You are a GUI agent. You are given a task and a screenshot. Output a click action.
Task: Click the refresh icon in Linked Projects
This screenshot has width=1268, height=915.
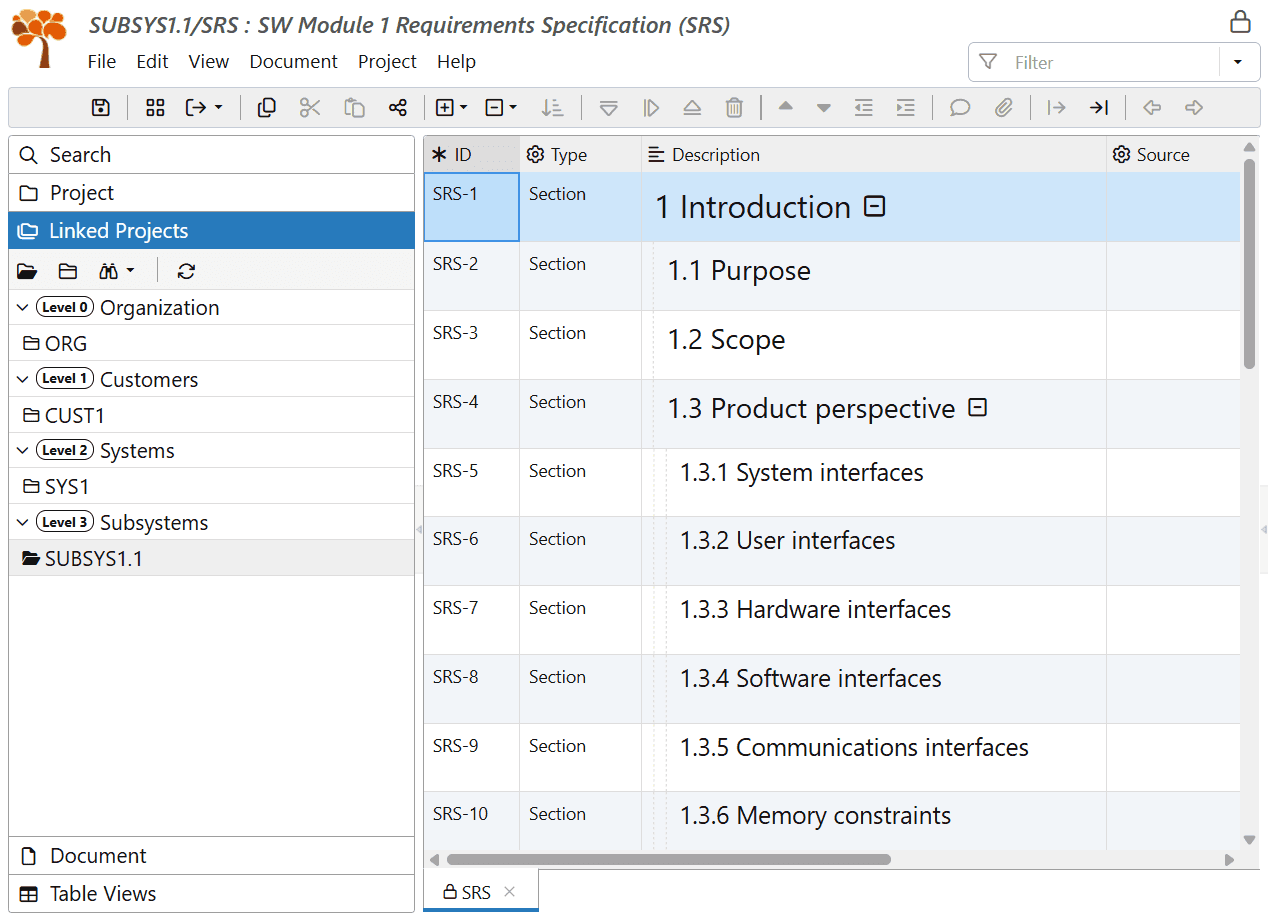coord(186,271)
